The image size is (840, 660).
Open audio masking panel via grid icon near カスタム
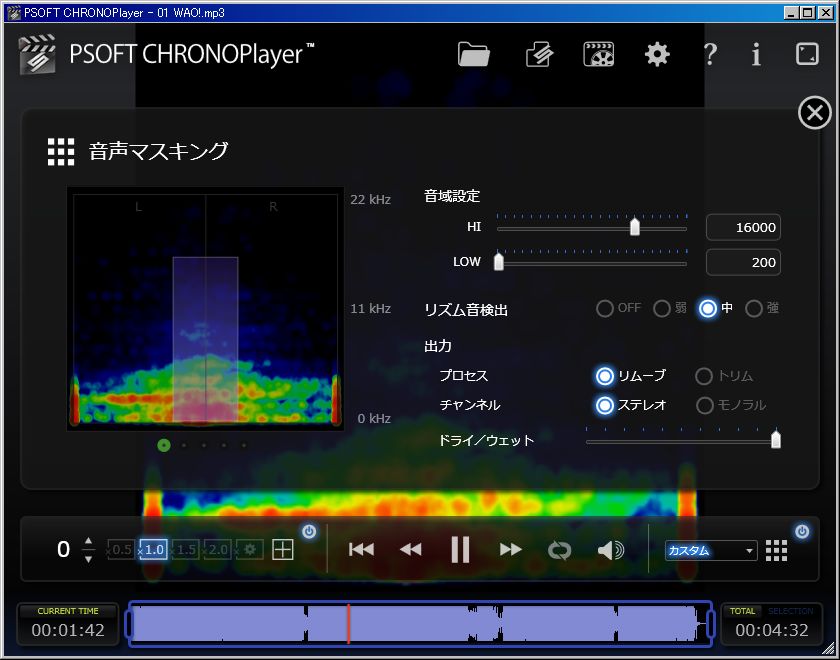tap(776, 550)
